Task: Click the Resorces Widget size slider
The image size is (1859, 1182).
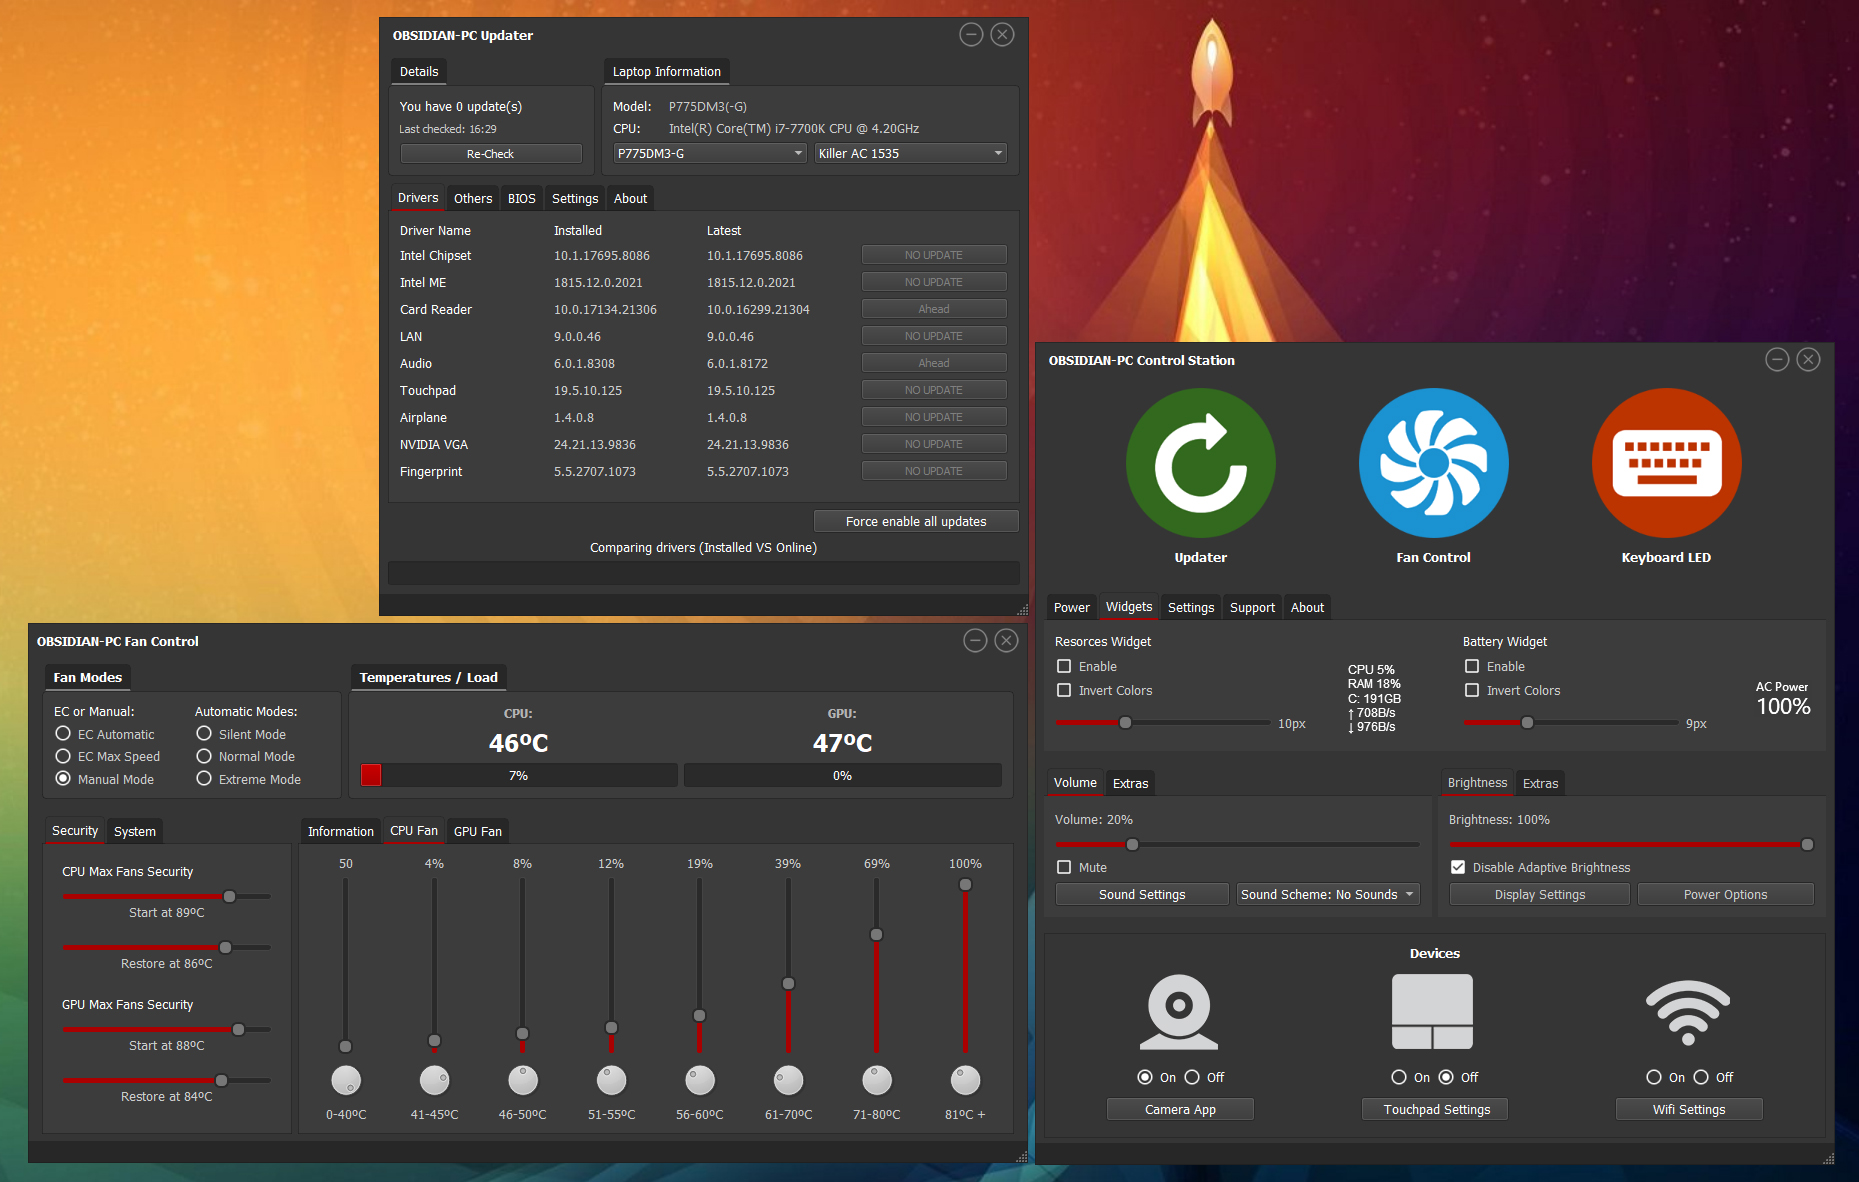Action: (1163, 722)
